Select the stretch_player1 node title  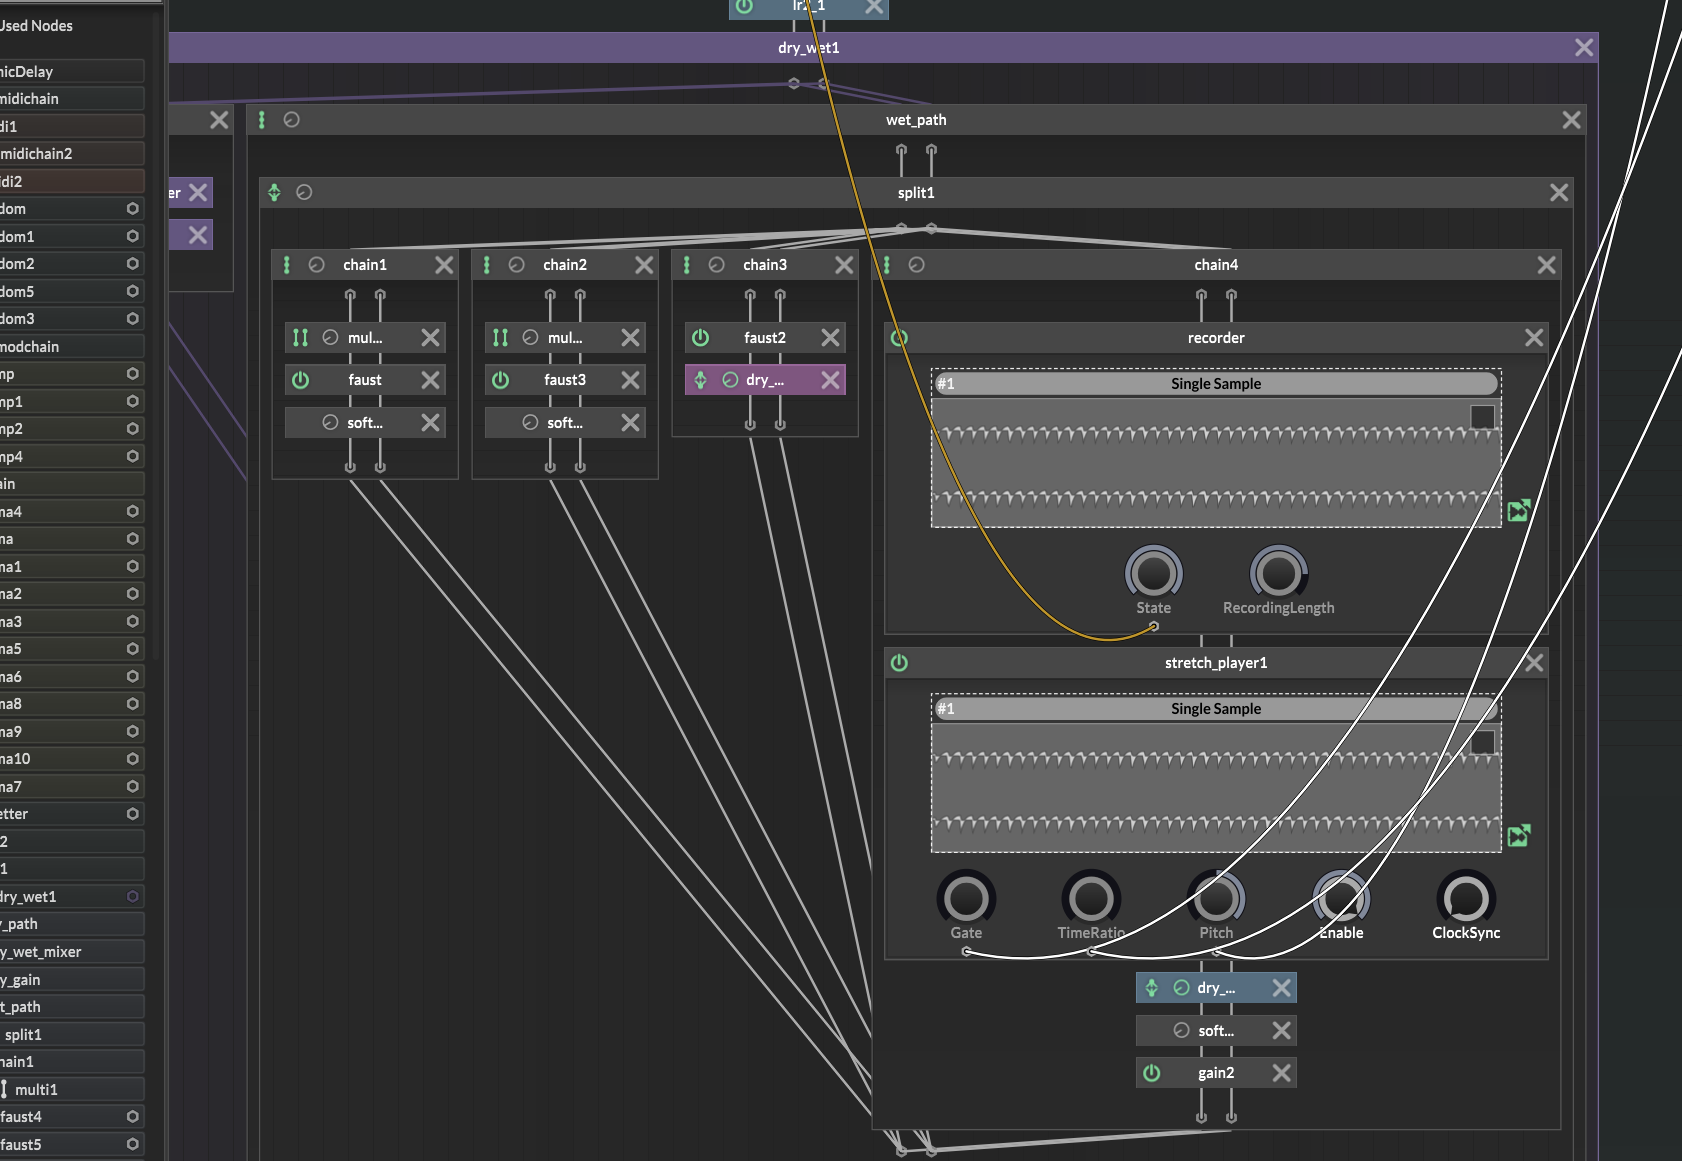coord(1216,663)
